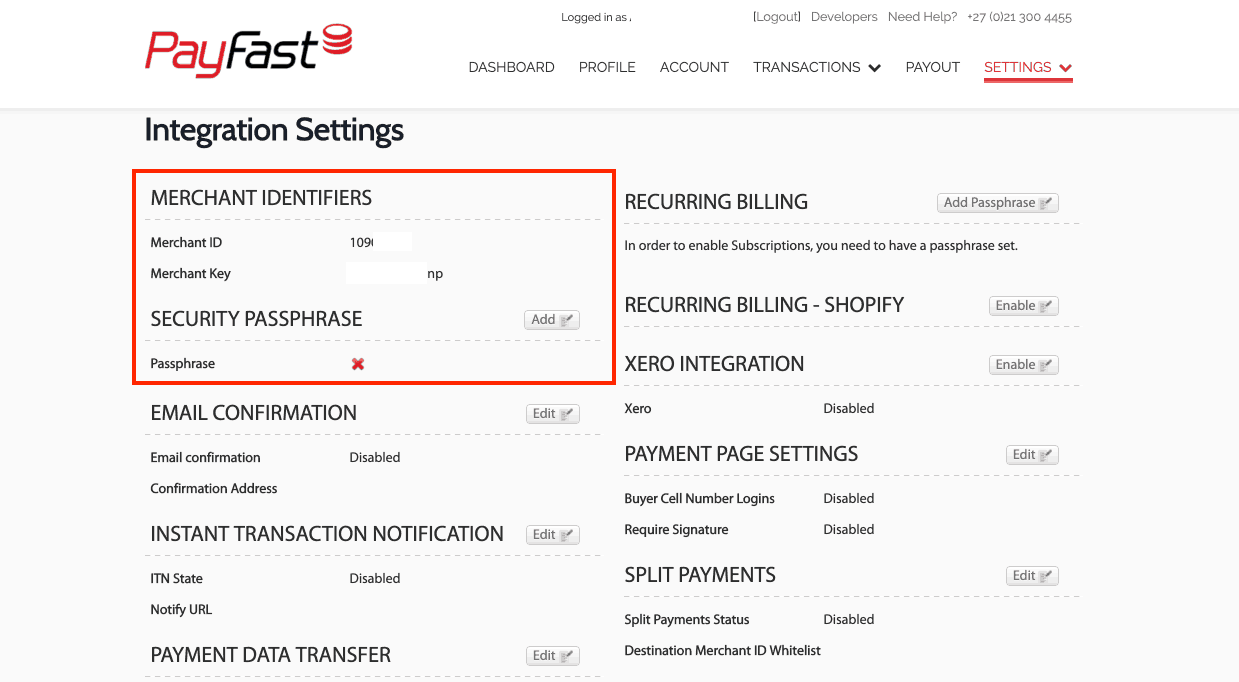Open the Developers link
Viewport: 1239px width, 682px height.
click(x=844, y=17)
